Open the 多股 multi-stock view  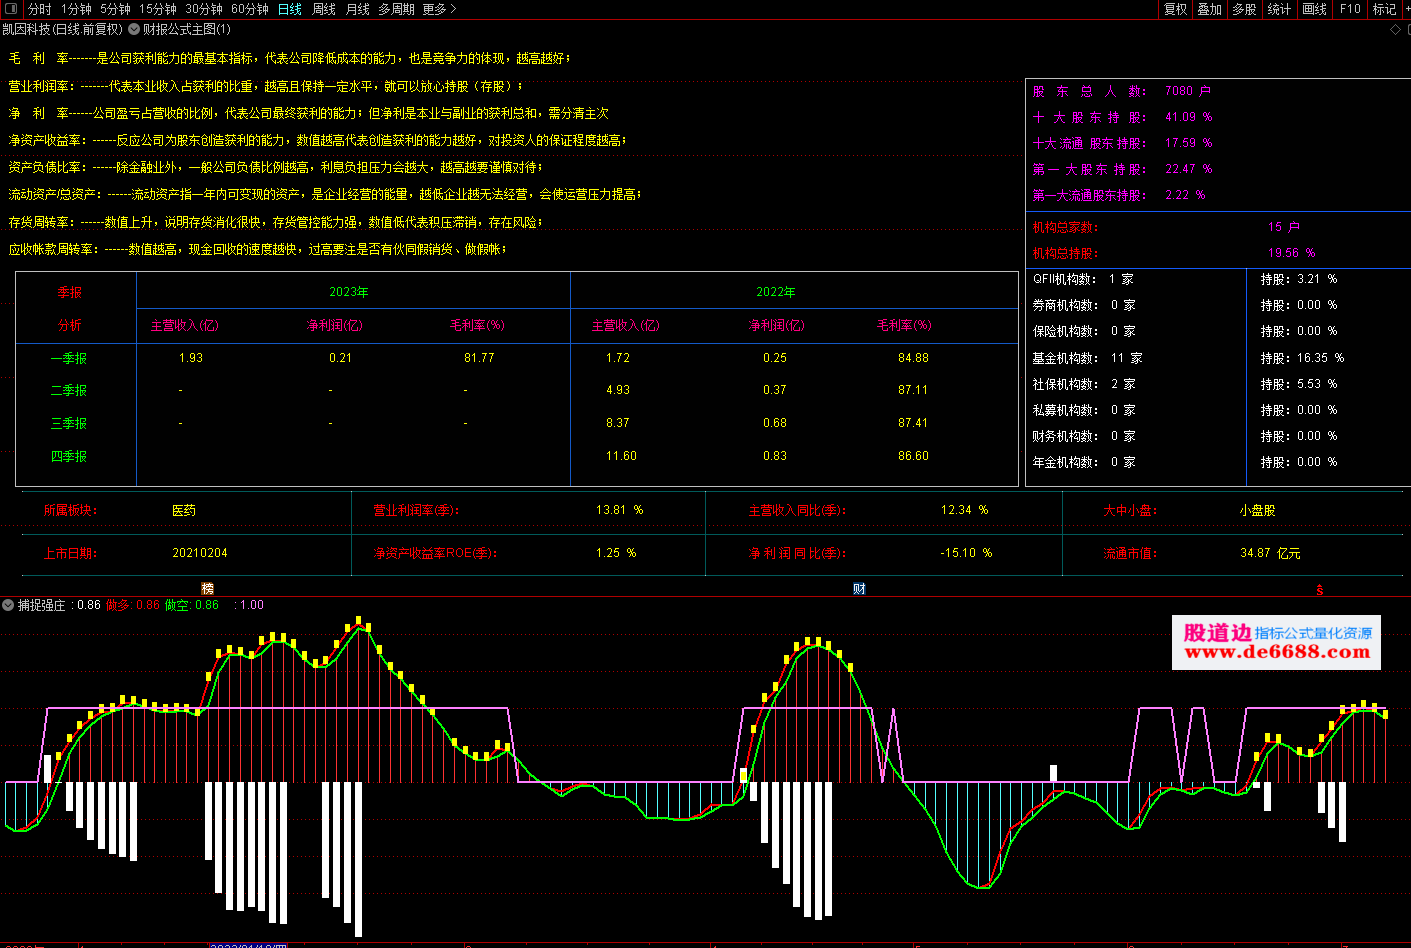(x=1244, y=9)
